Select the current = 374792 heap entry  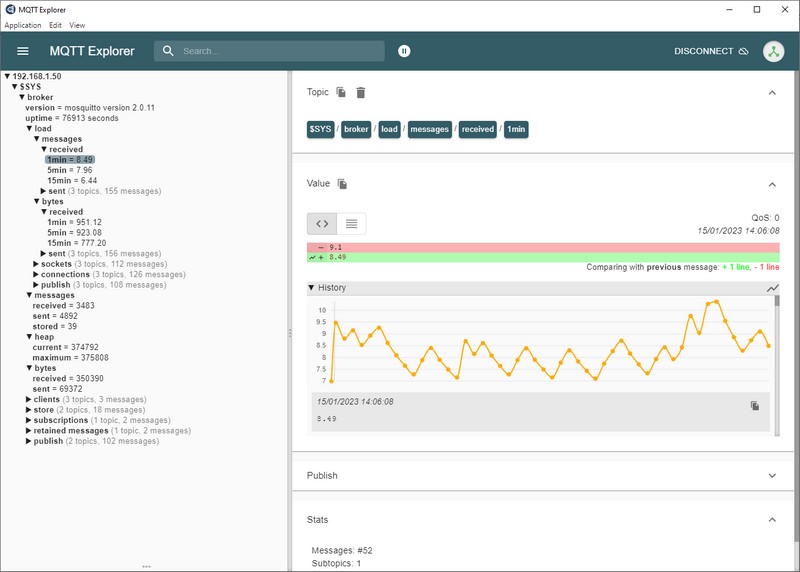pyautogui.click(x=65, y=347)
